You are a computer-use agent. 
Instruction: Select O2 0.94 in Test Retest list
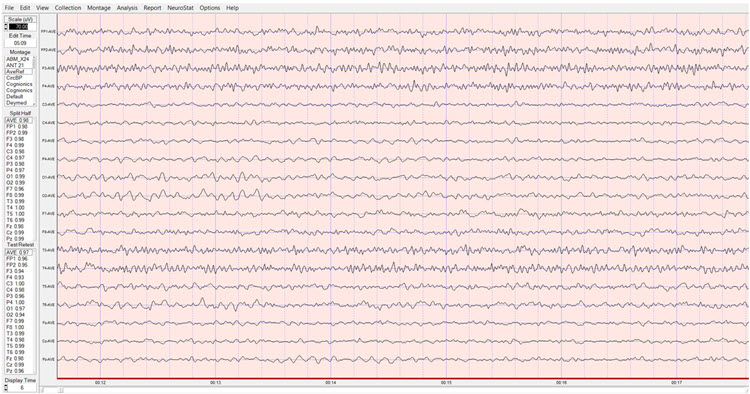(x=19, y=315)
